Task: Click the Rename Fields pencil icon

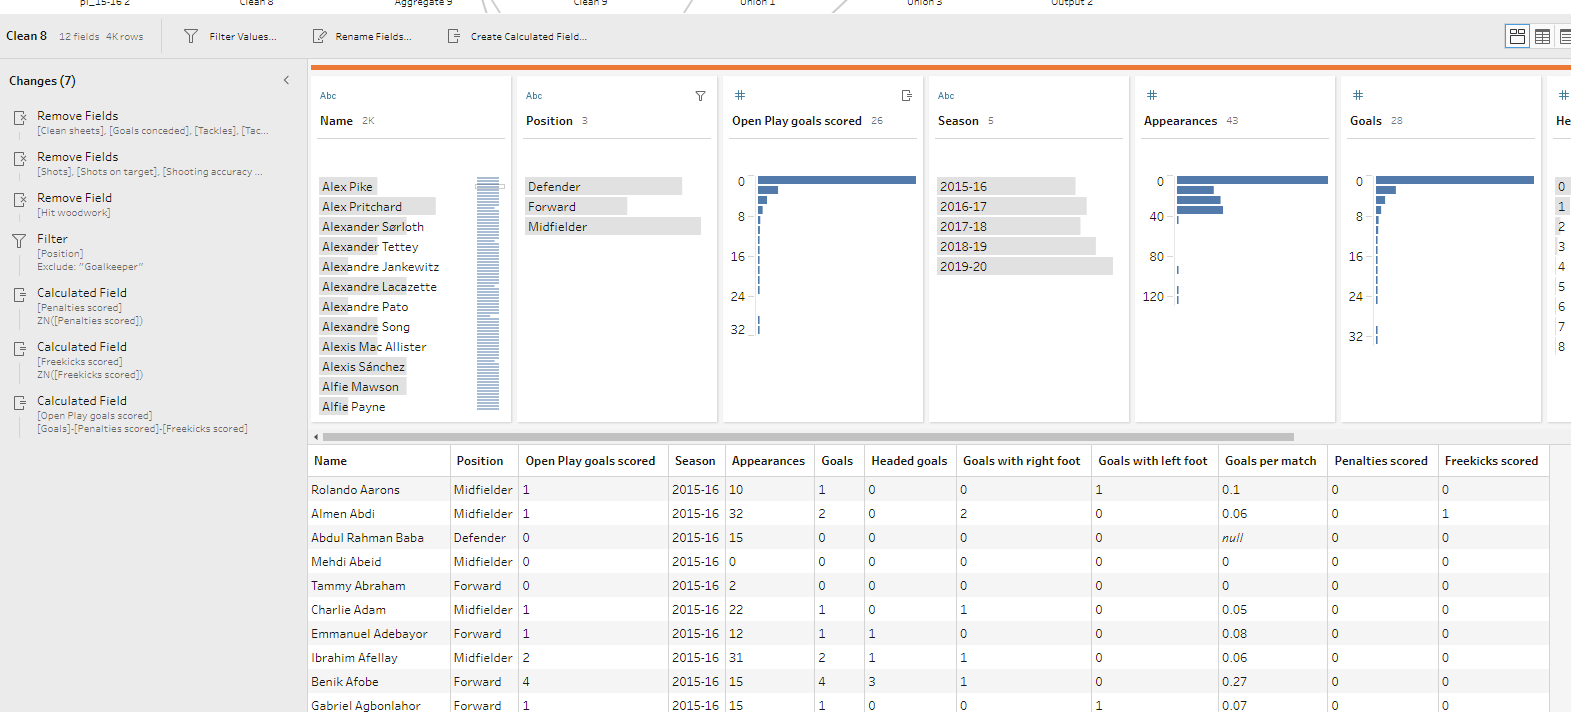Action: coord(320,36)
